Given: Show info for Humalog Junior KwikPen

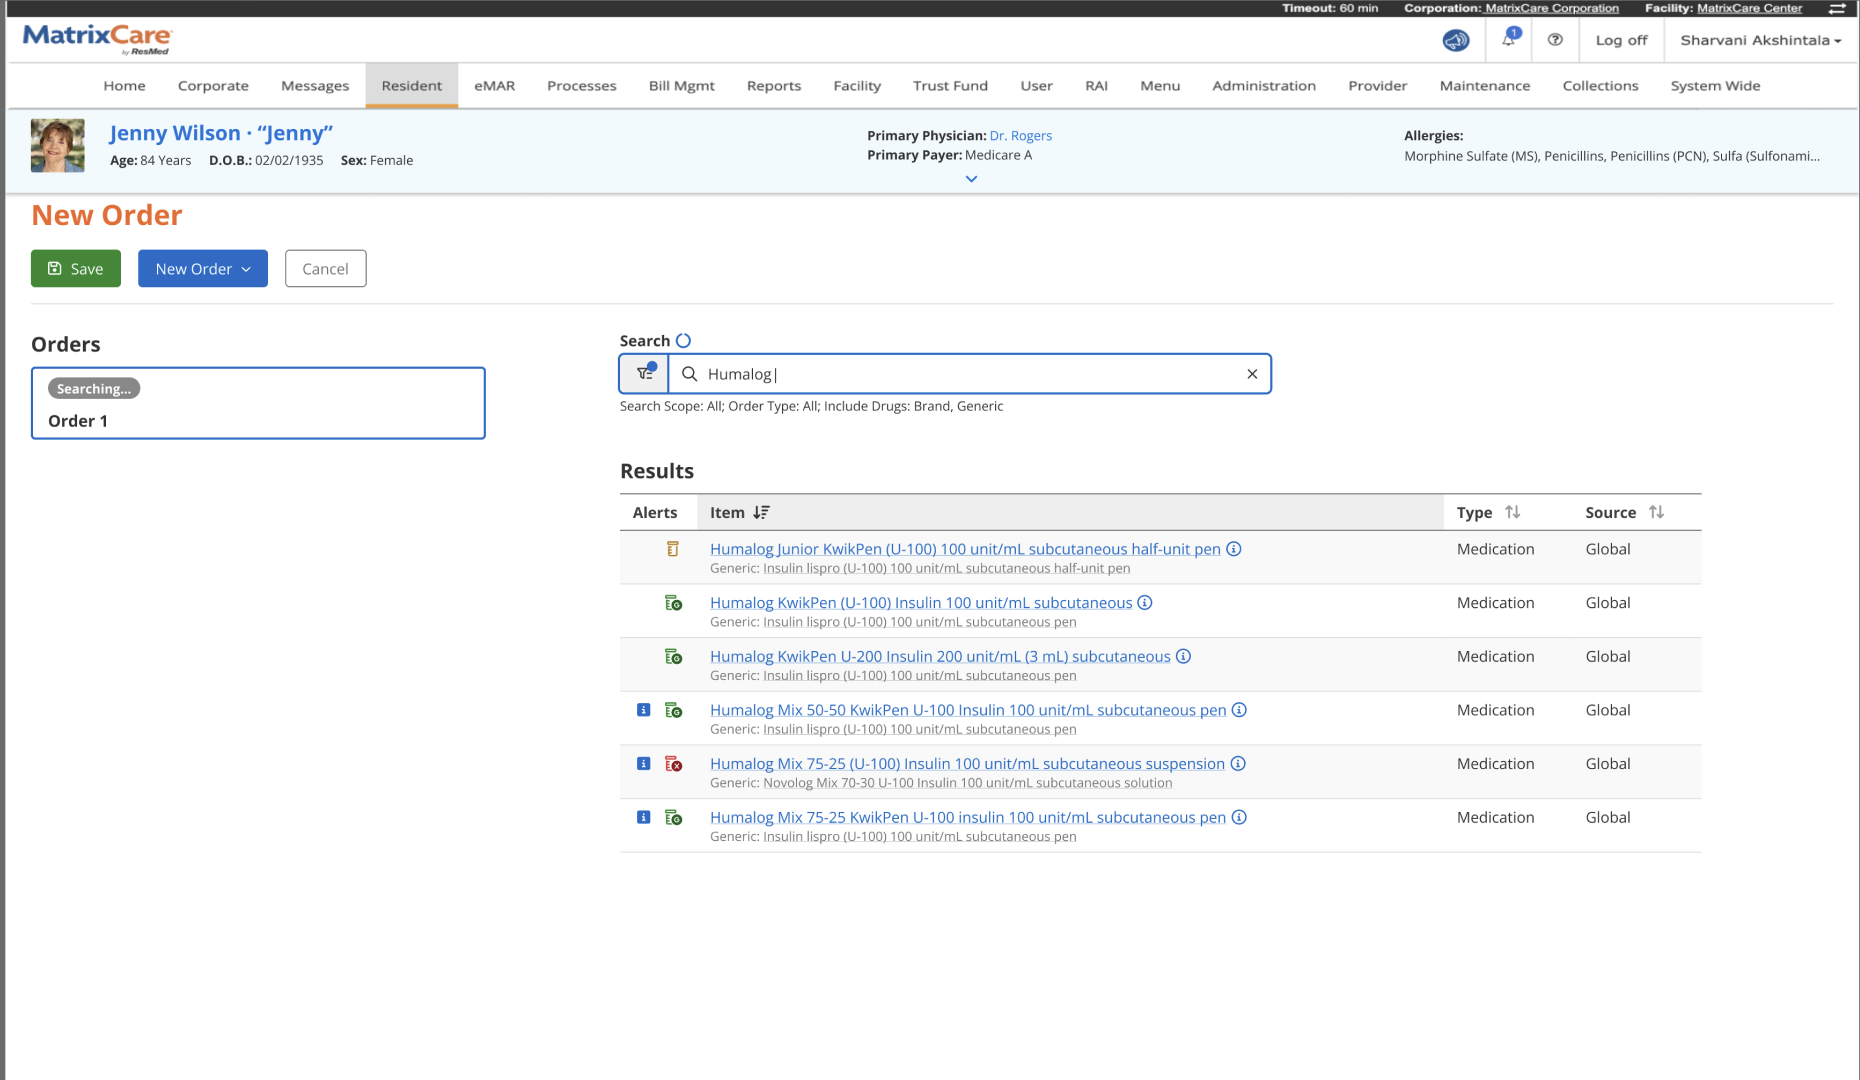Looking at the screenshot, I should [1234, 549].
